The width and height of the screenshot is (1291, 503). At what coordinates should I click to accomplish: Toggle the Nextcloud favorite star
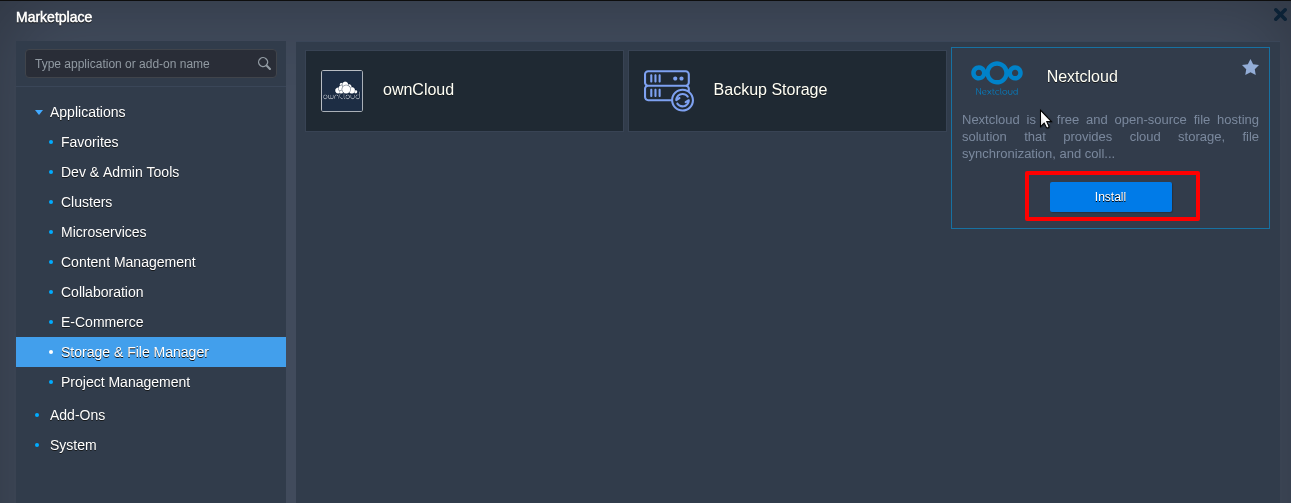[x=1250, y=67]
